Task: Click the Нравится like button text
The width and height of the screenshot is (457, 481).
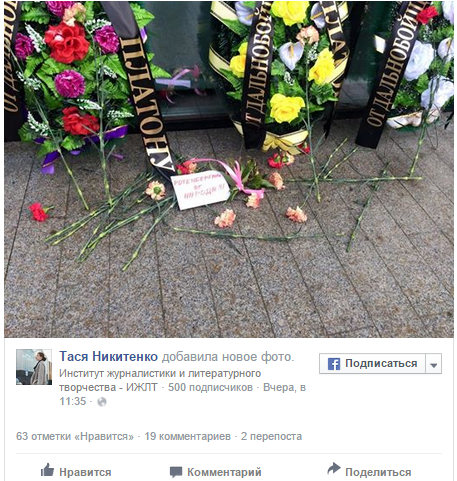Action: (85, 472)
